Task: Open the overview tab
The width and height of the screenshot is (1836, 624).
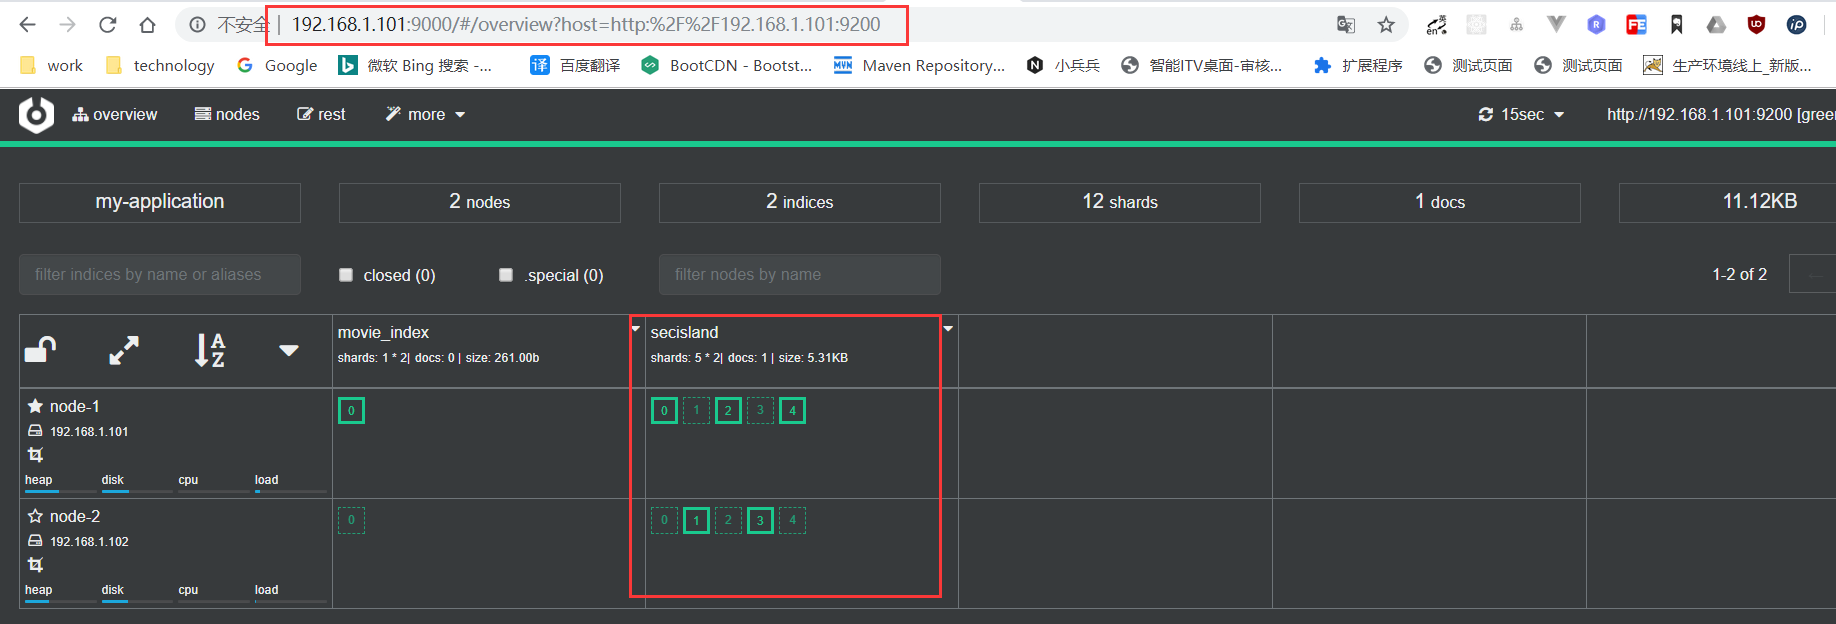Action: [x=115, y=115]
